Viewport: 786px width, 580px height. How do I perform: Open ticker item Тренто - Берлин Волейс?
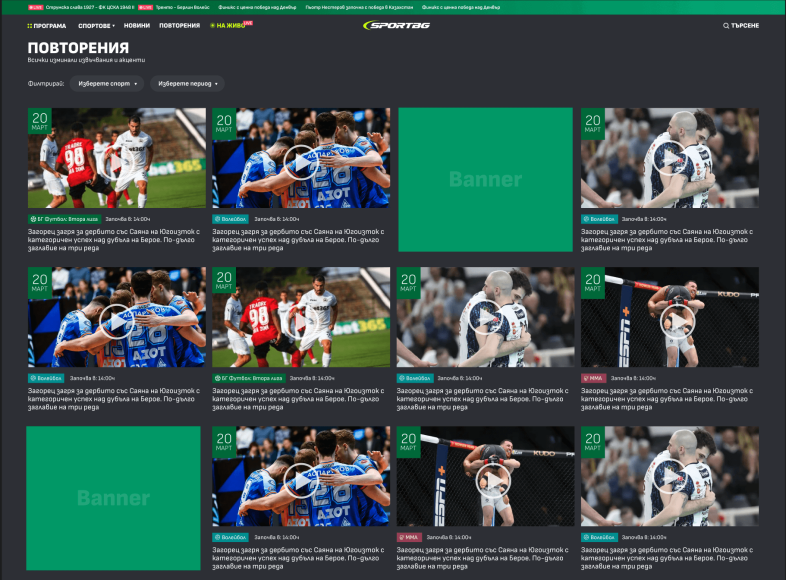(x=182, y=8)
